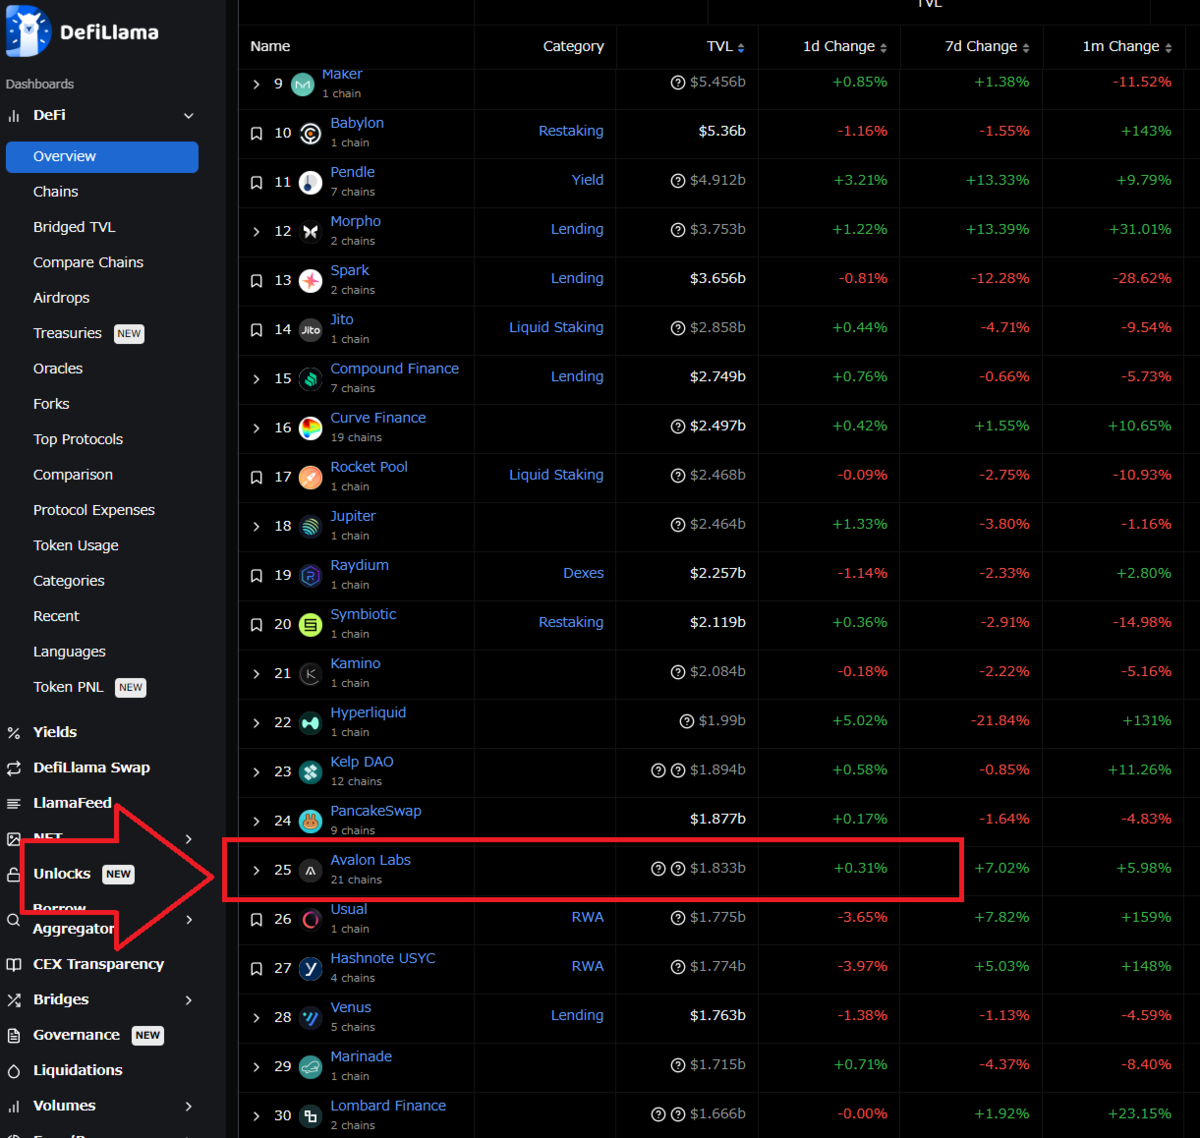Expand the Curve Finance row
The width and height of the screenshot is (1200, 1138).
coord(257,428)
